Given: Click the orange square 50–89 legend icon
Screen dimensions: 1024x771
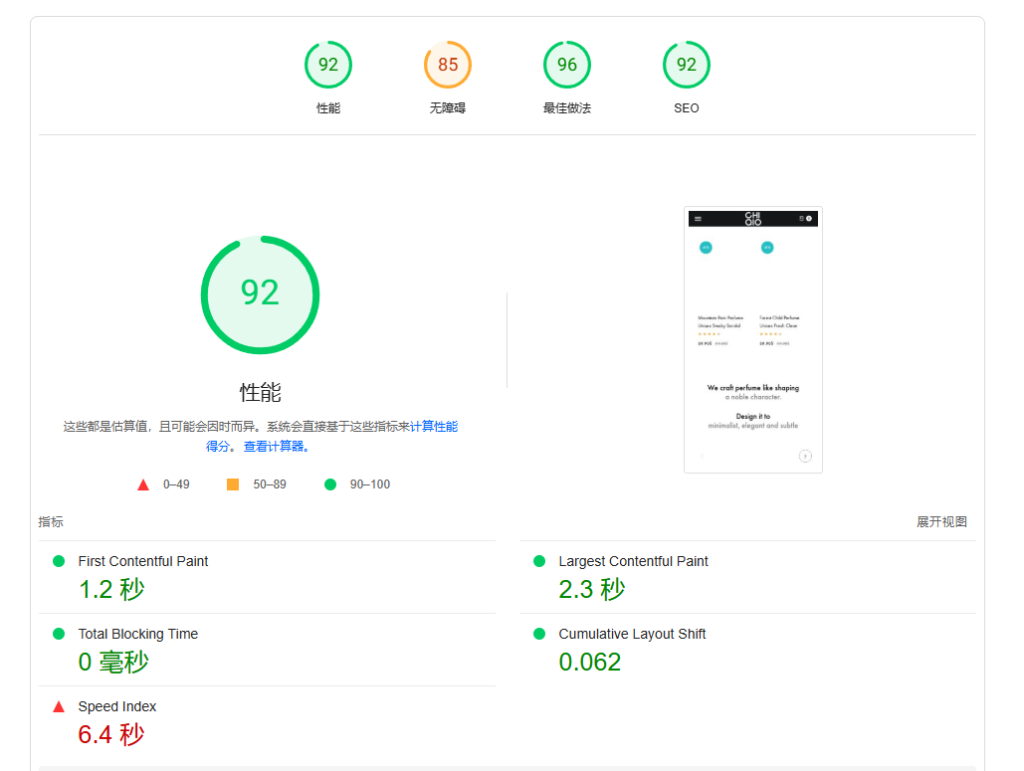Looking at the screenshot, I should [233, 484].
